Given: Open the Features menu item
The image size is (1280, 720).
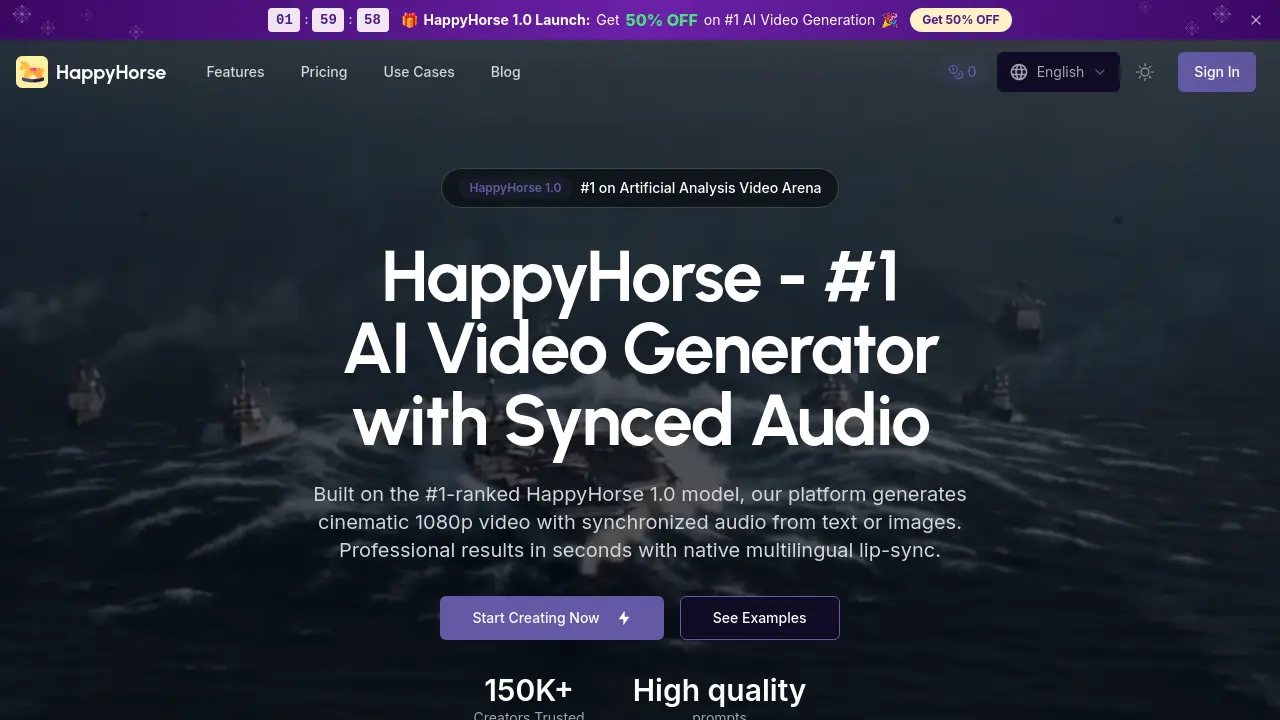Looking at the screenshot, I should tap(235, 72).
